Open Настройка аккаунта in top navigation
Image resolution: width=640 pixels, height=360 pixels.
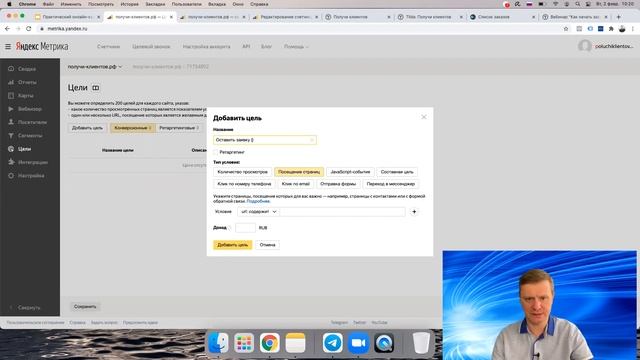(207, 47)
